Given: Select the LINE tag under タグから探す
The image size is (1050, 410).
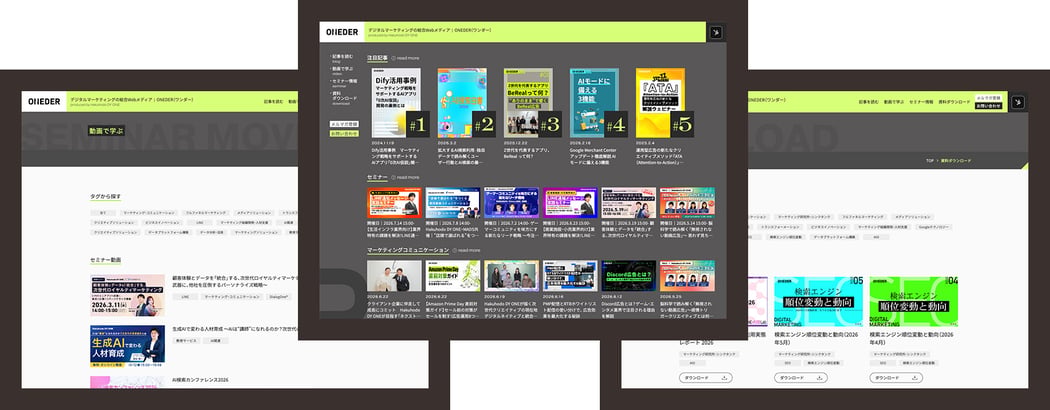Looking at the screenshot, I should (200, 222).
